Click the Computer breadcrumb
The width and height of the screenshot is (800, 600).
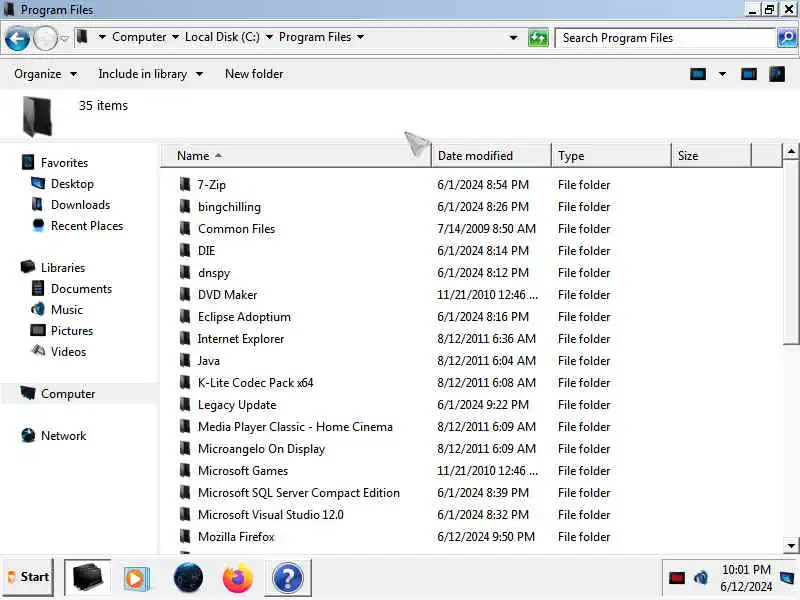coord(139,37)
